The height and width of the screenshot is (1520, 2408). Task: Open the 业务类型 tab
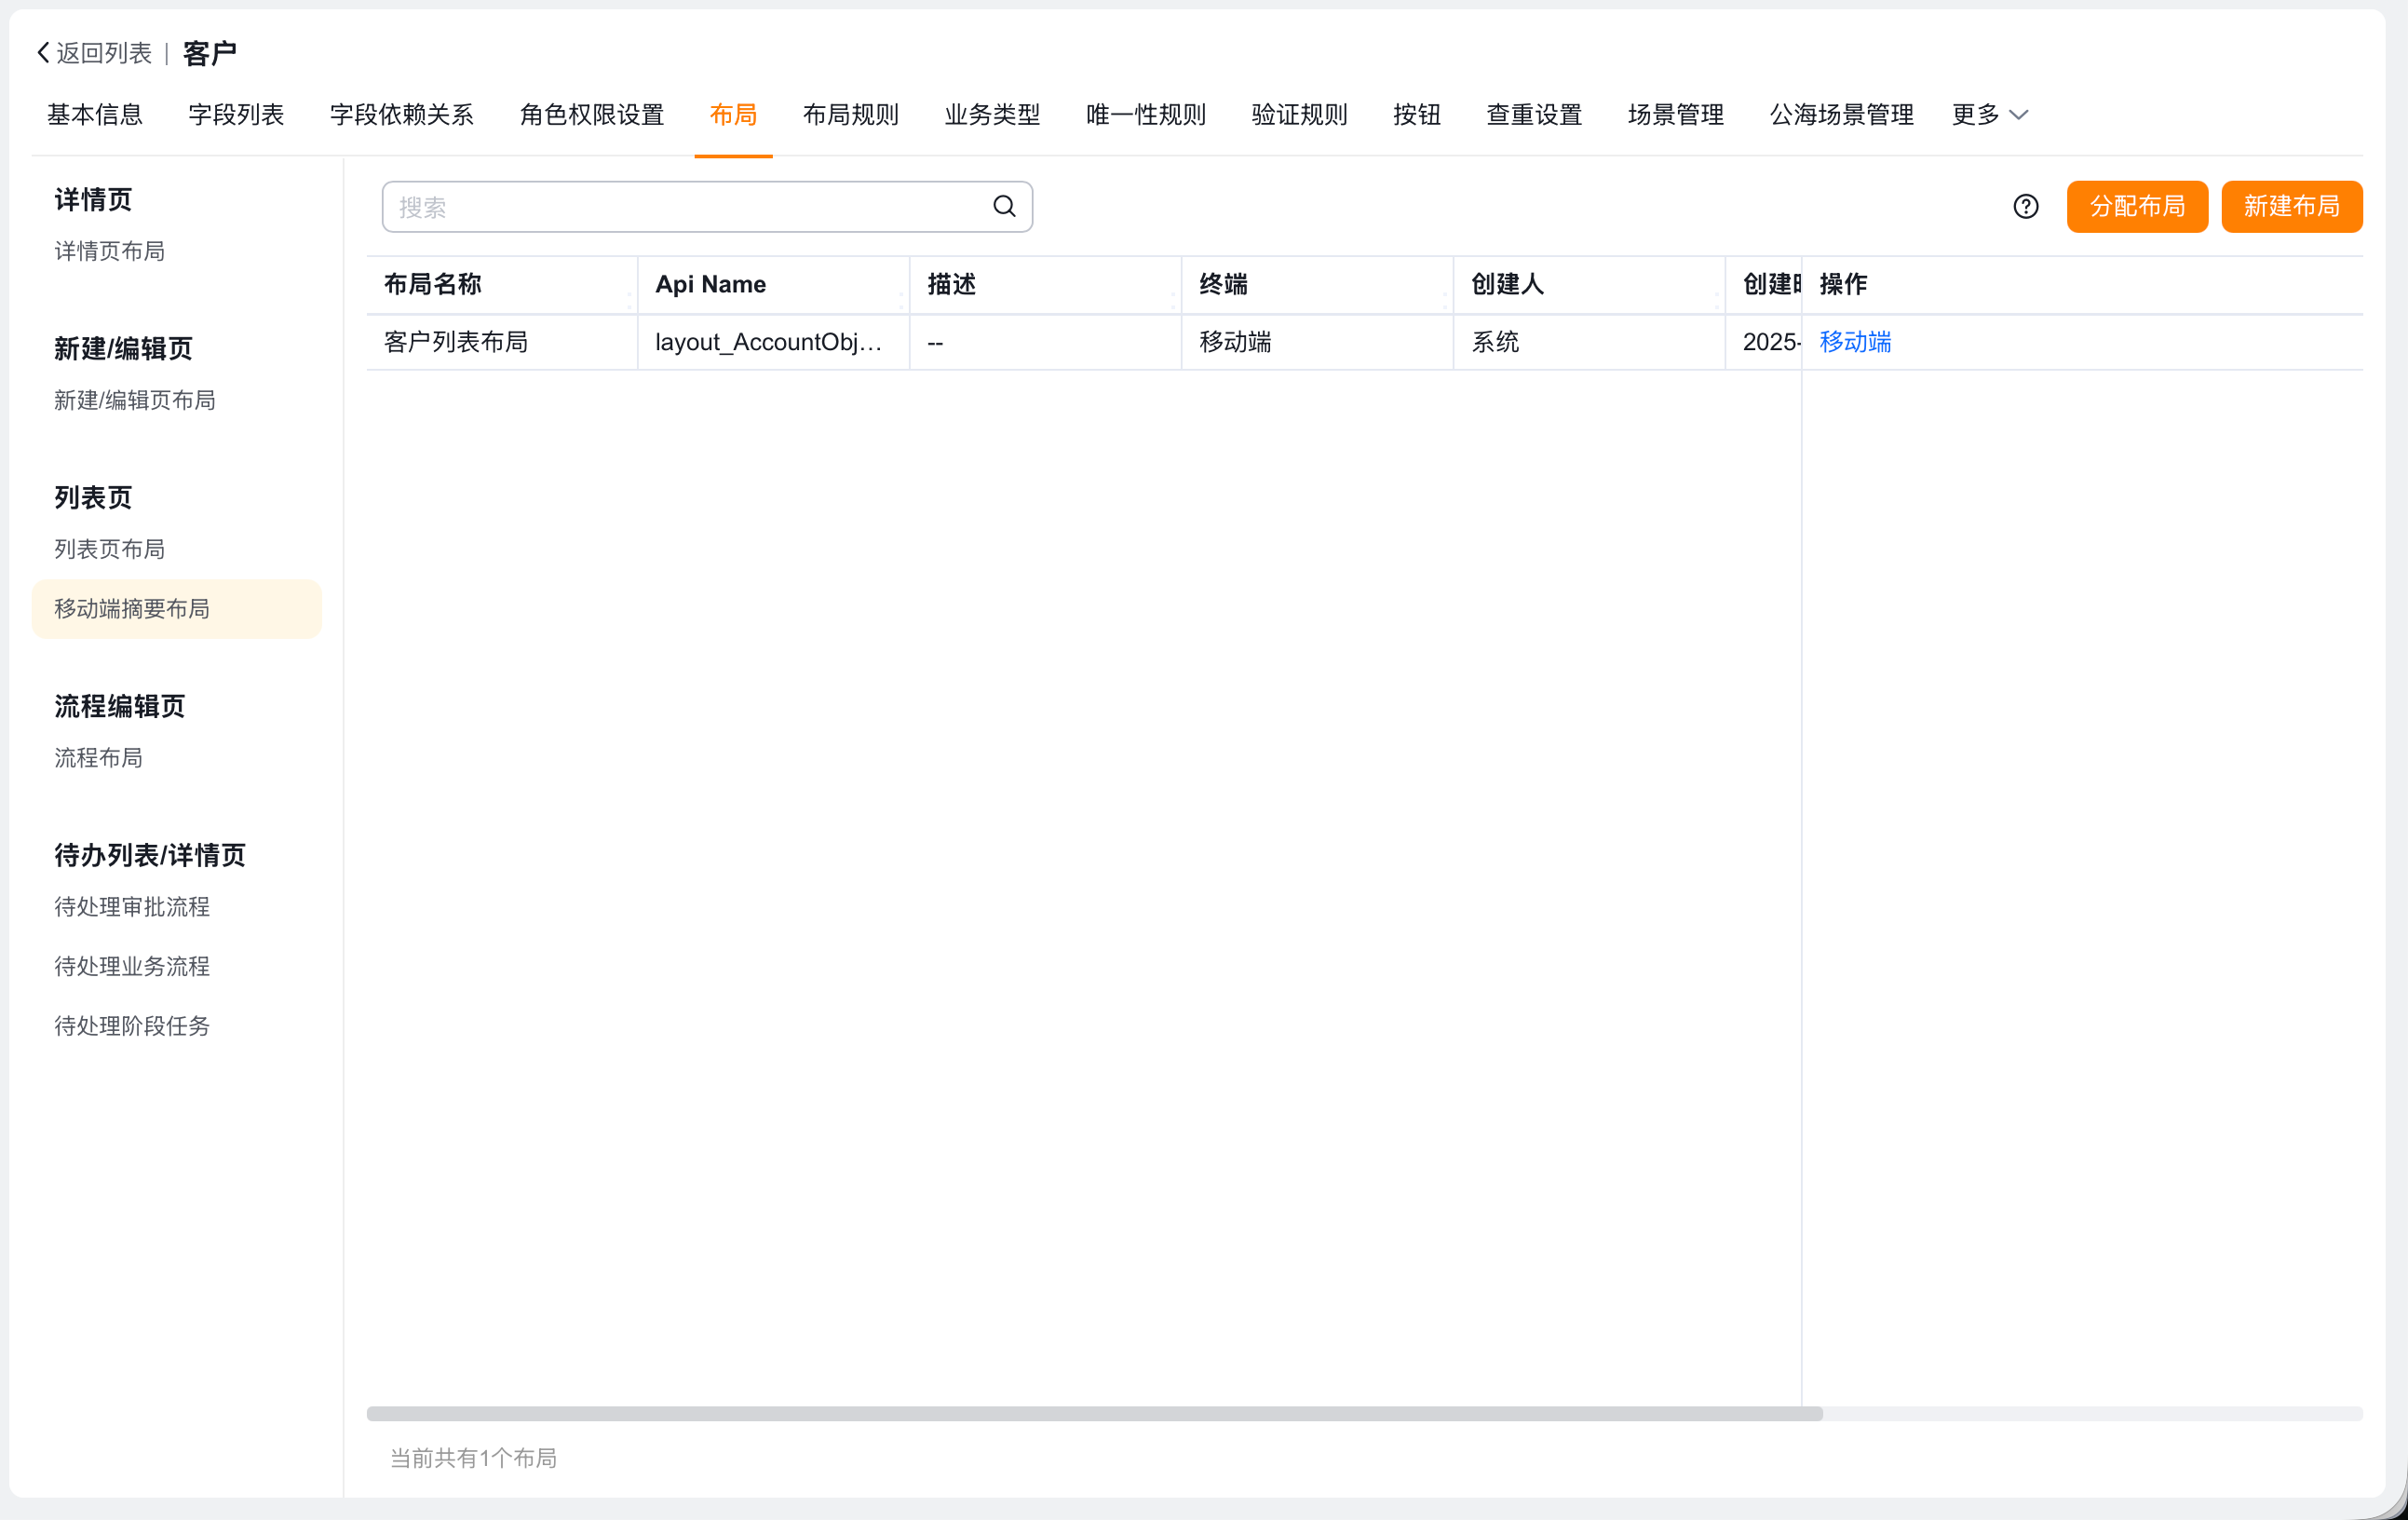coord(992,115)
